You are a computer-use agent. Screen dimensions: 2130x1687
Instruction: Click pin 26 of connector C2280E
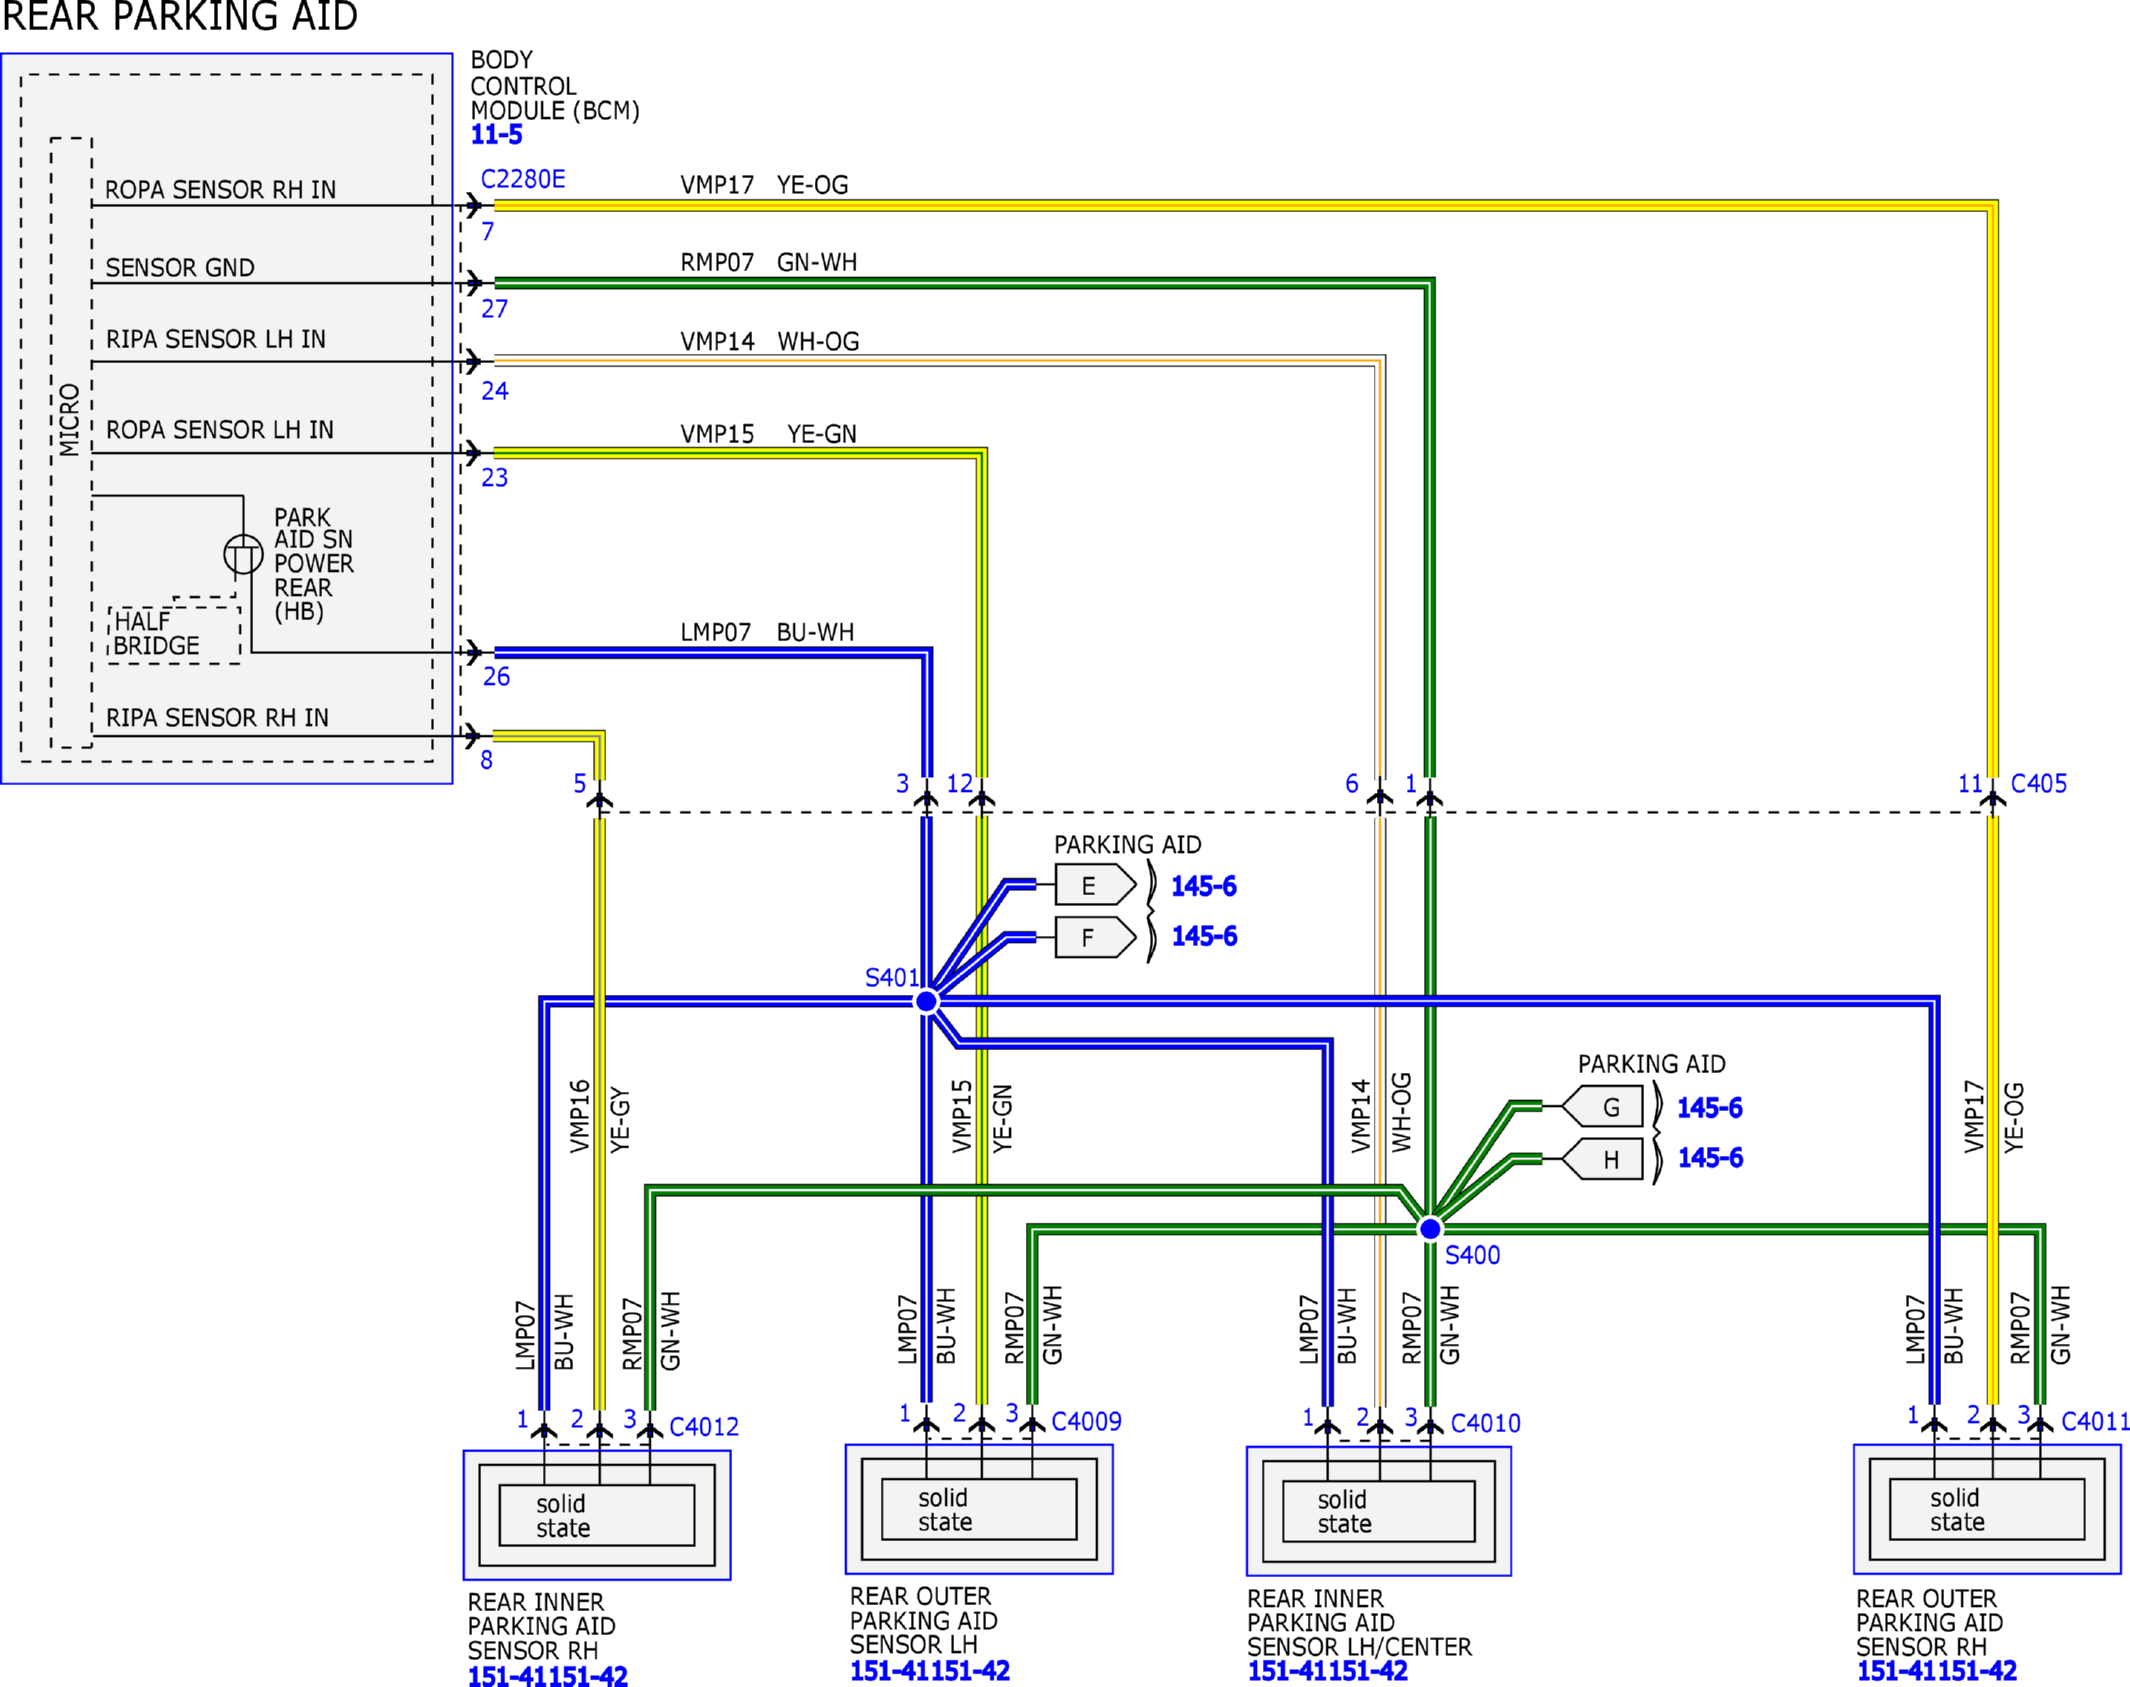click(x=497, y=677)
